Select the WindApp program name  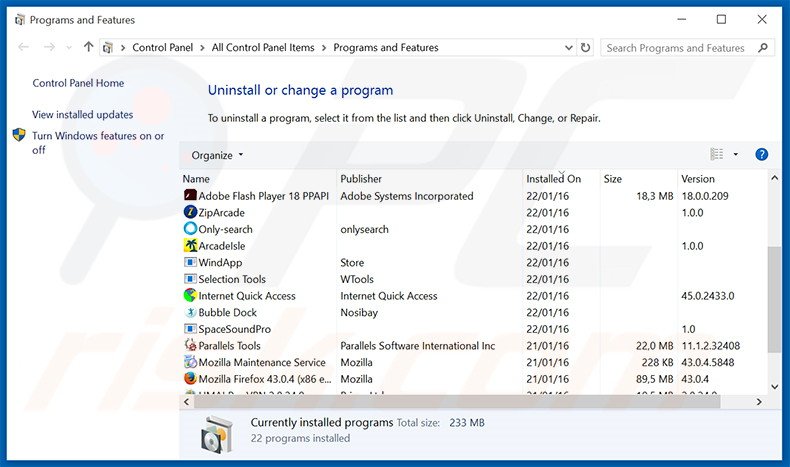220,262
